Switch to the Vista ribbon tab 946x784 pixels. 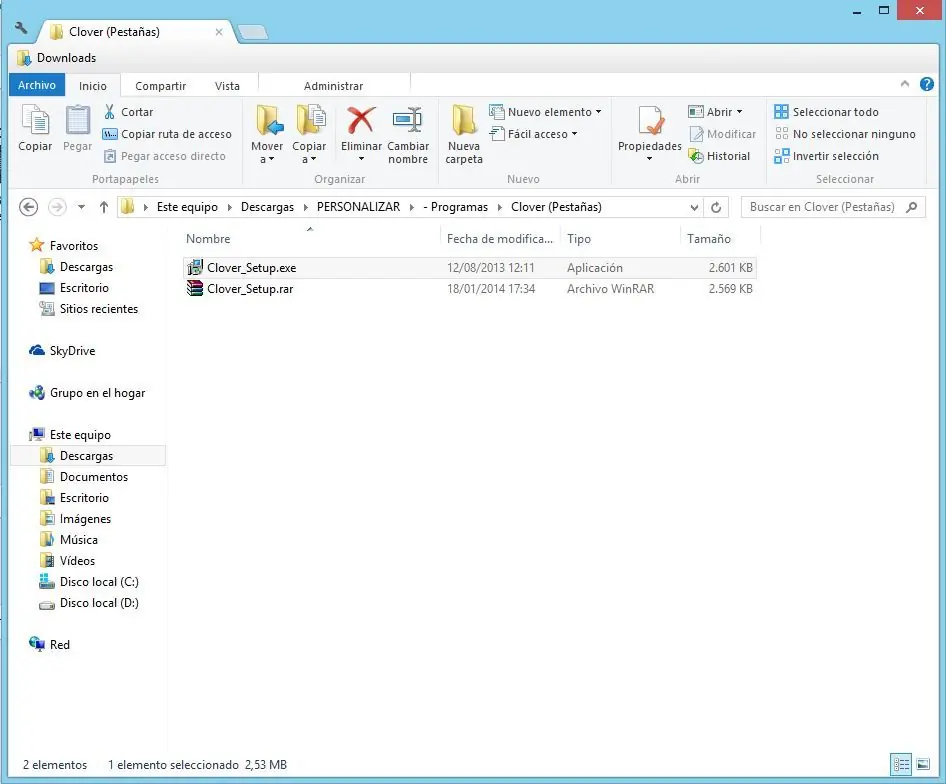[x=227, y=86]
